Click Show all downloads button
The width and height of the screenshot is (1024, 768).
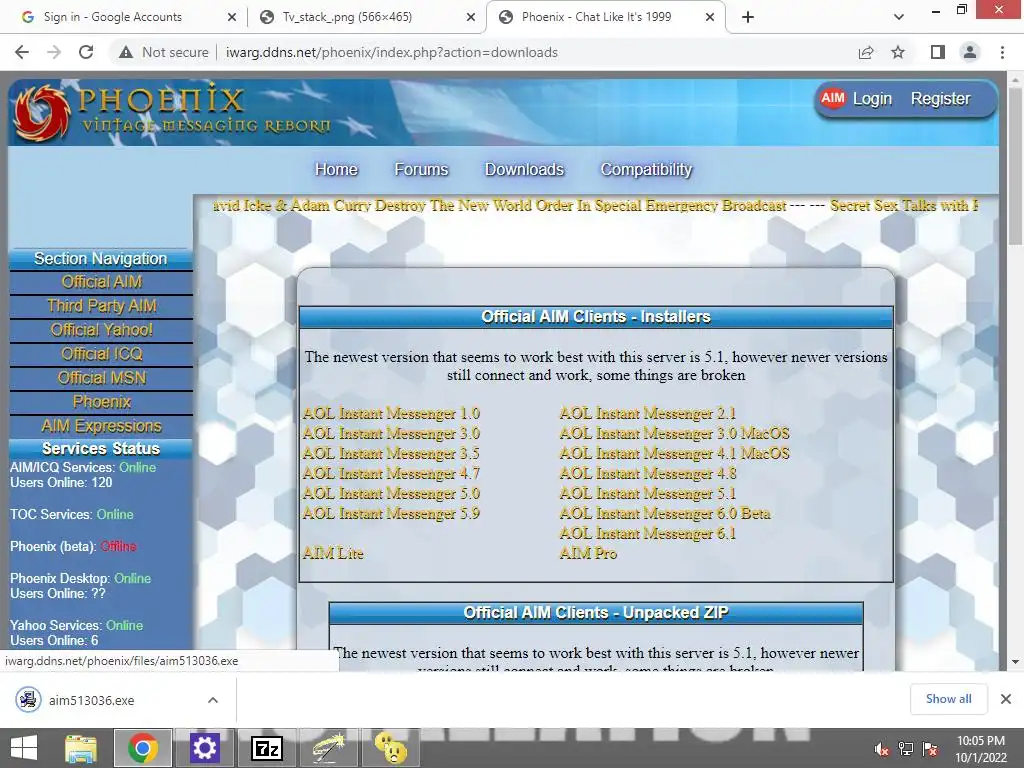[948, 699]
